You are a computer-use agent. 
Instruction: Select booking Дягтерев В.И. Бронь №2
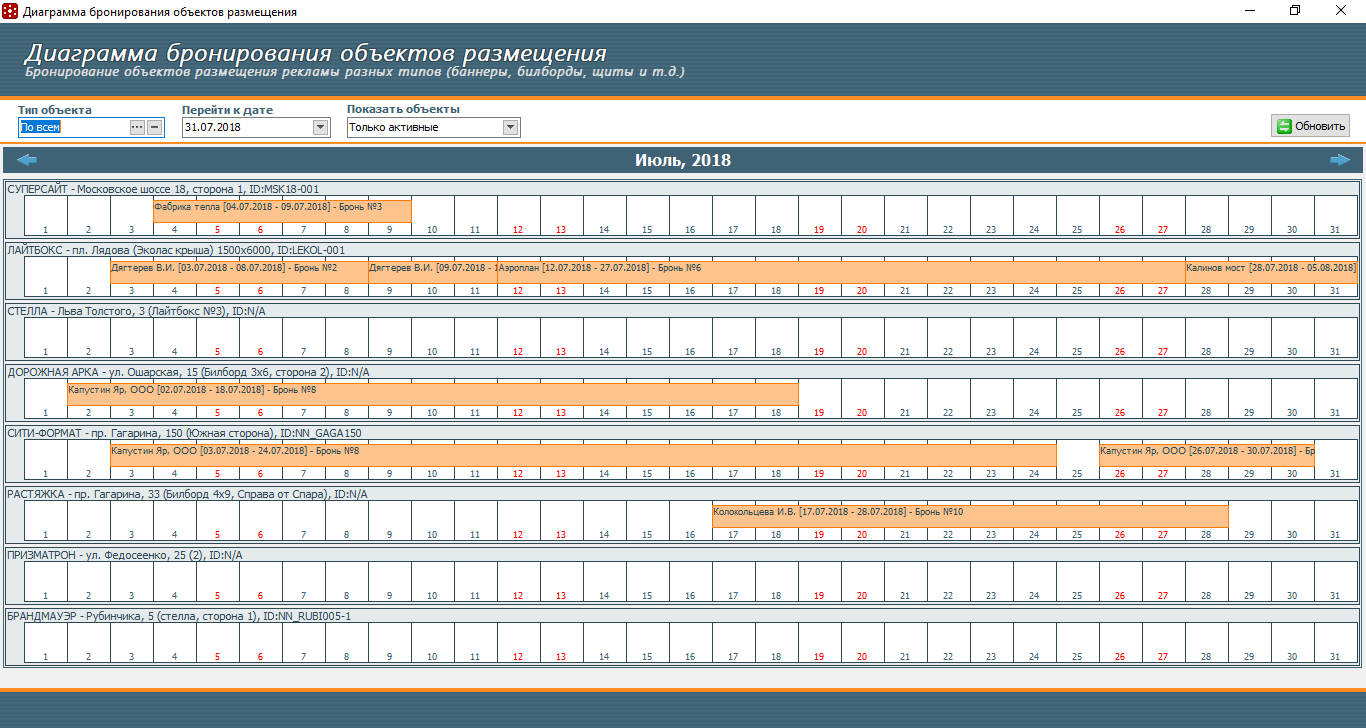pos(239,272)
